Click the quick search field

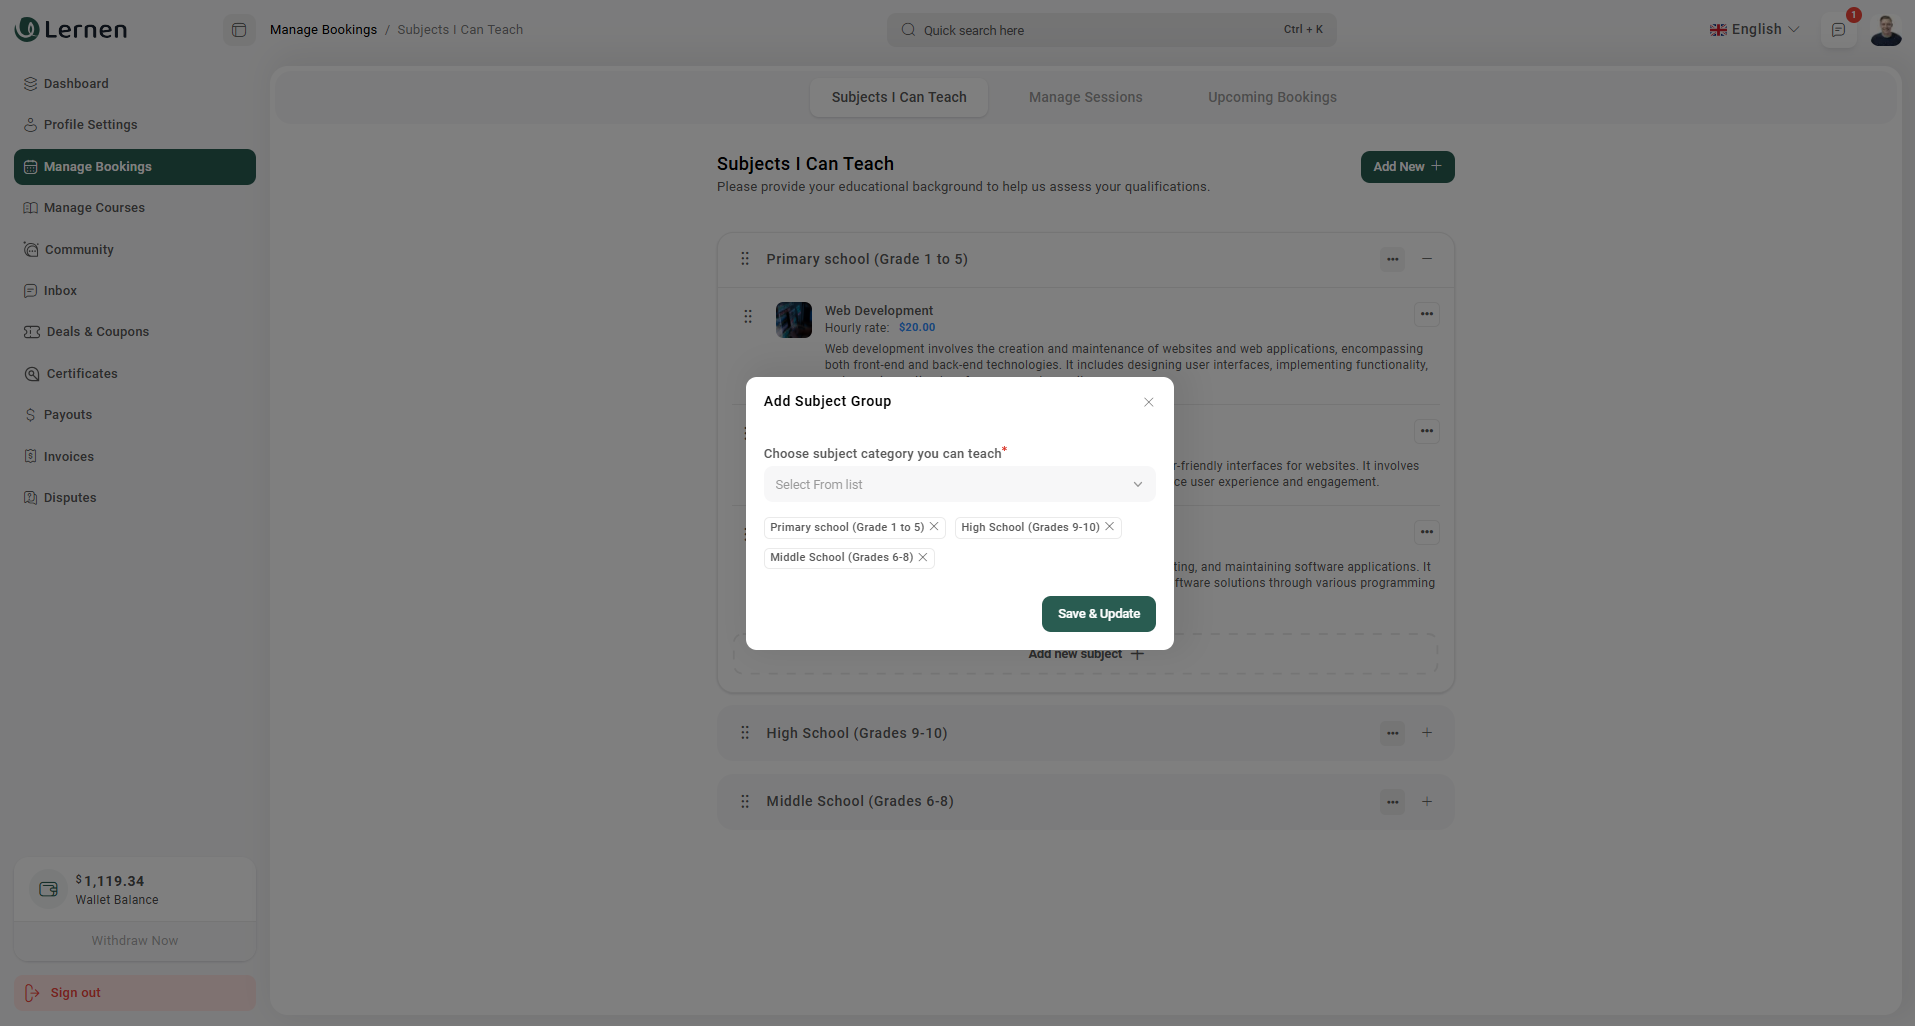coord(1110,30)
